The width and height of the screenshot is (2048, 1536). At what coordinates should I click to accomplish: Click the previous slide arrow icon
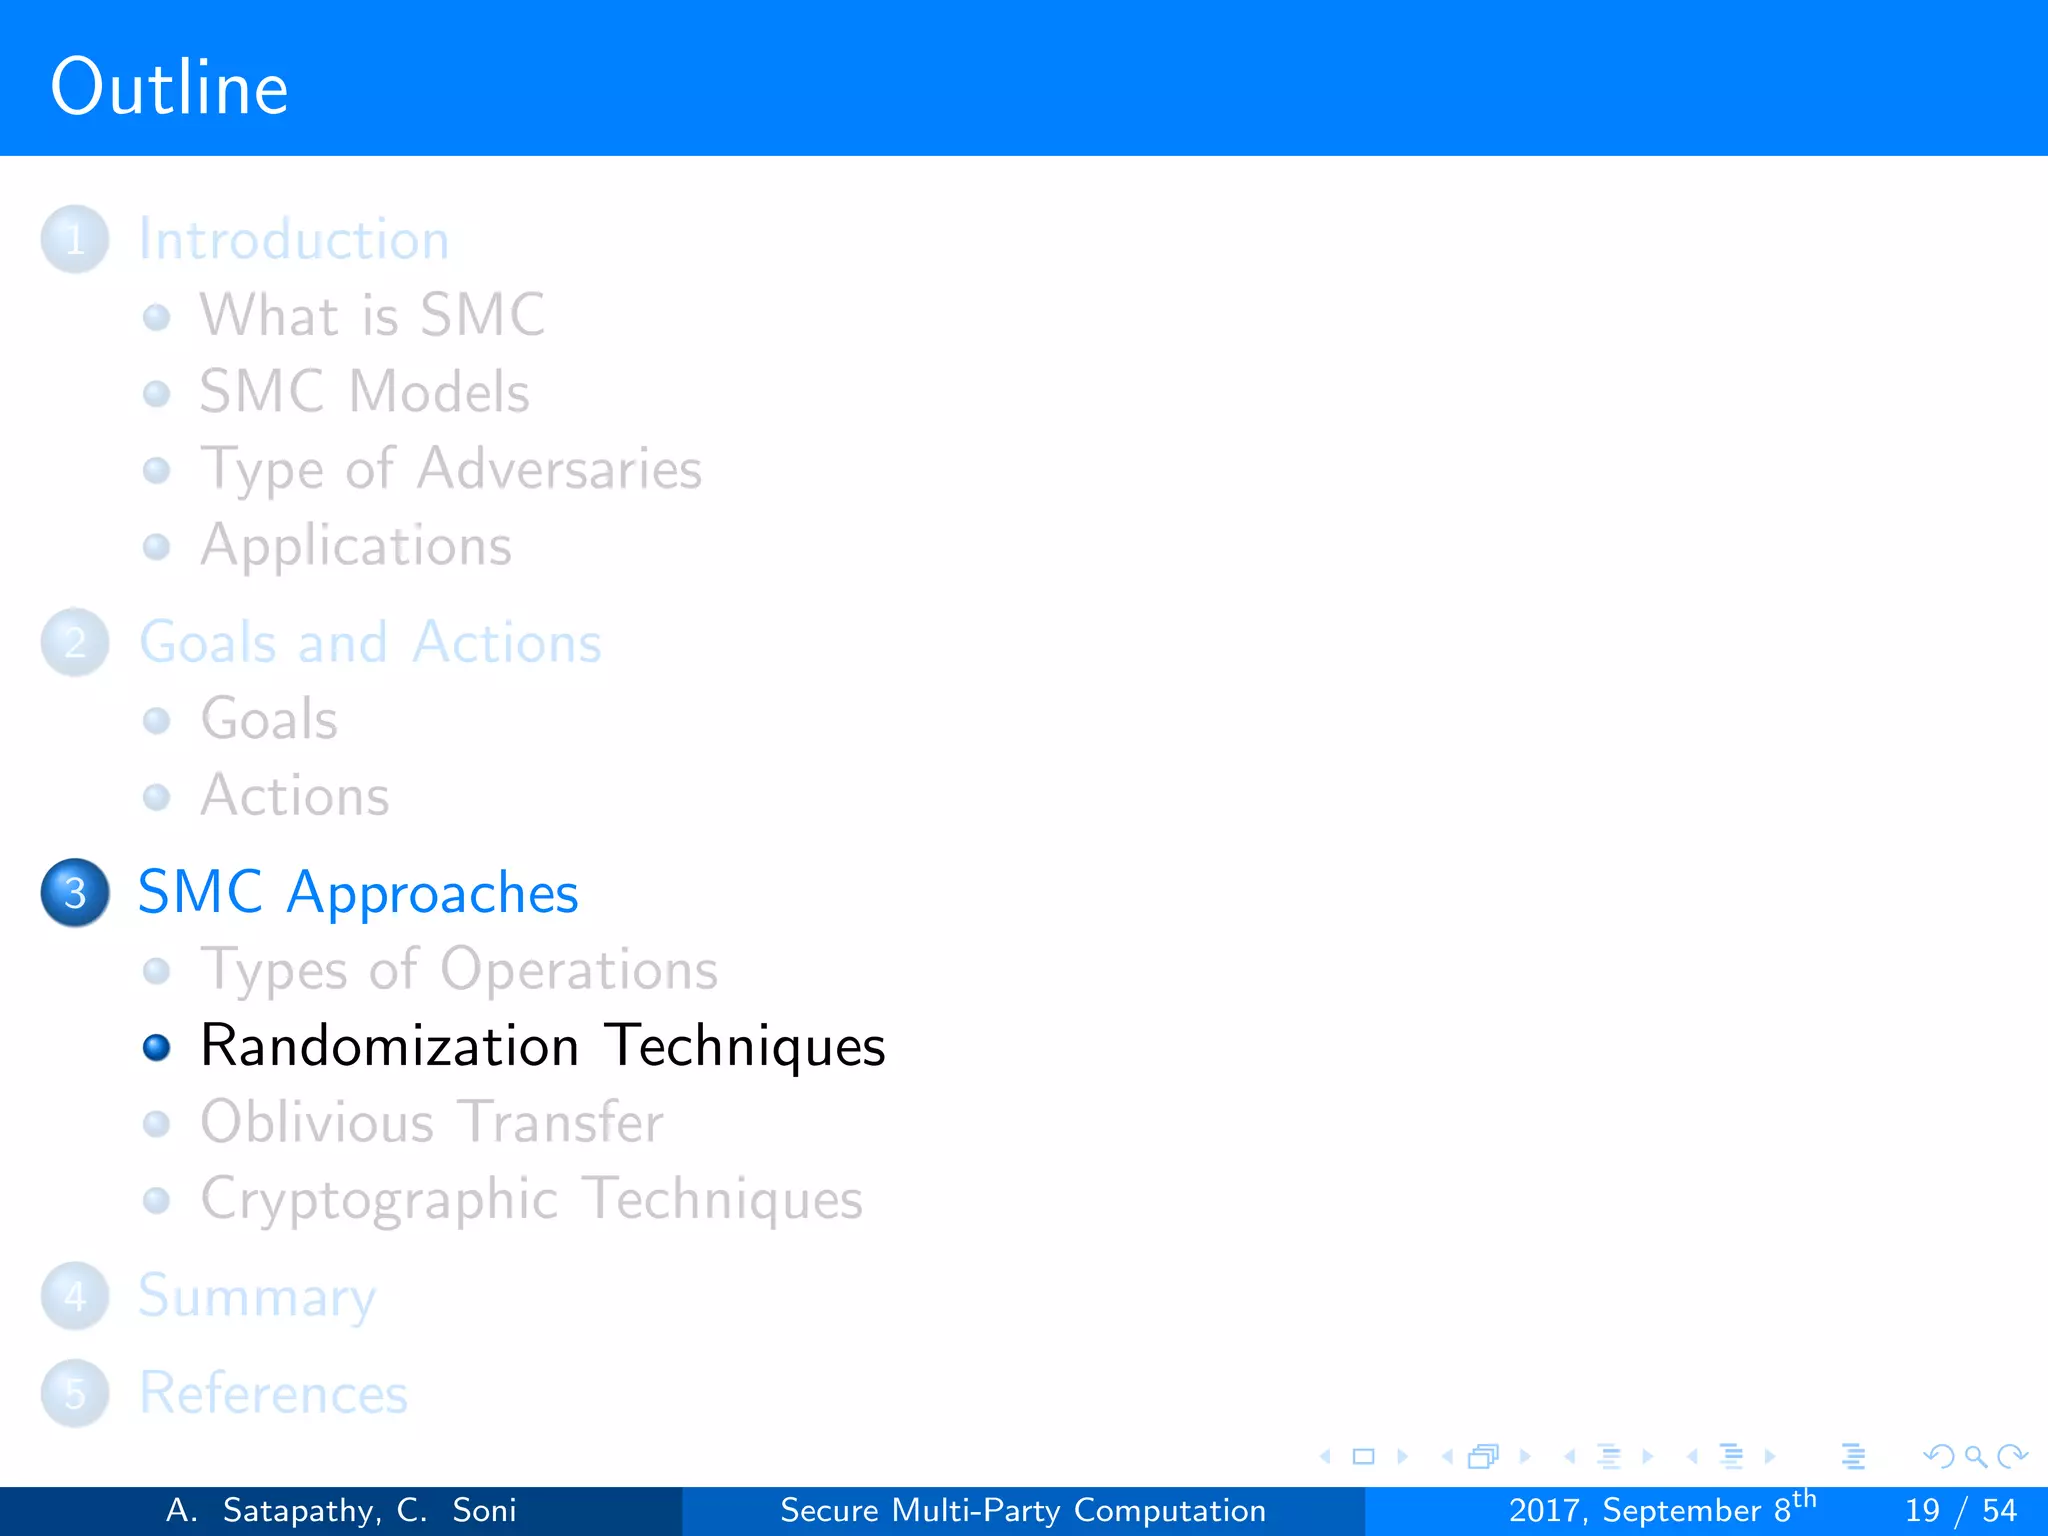coord(1326,1457)
